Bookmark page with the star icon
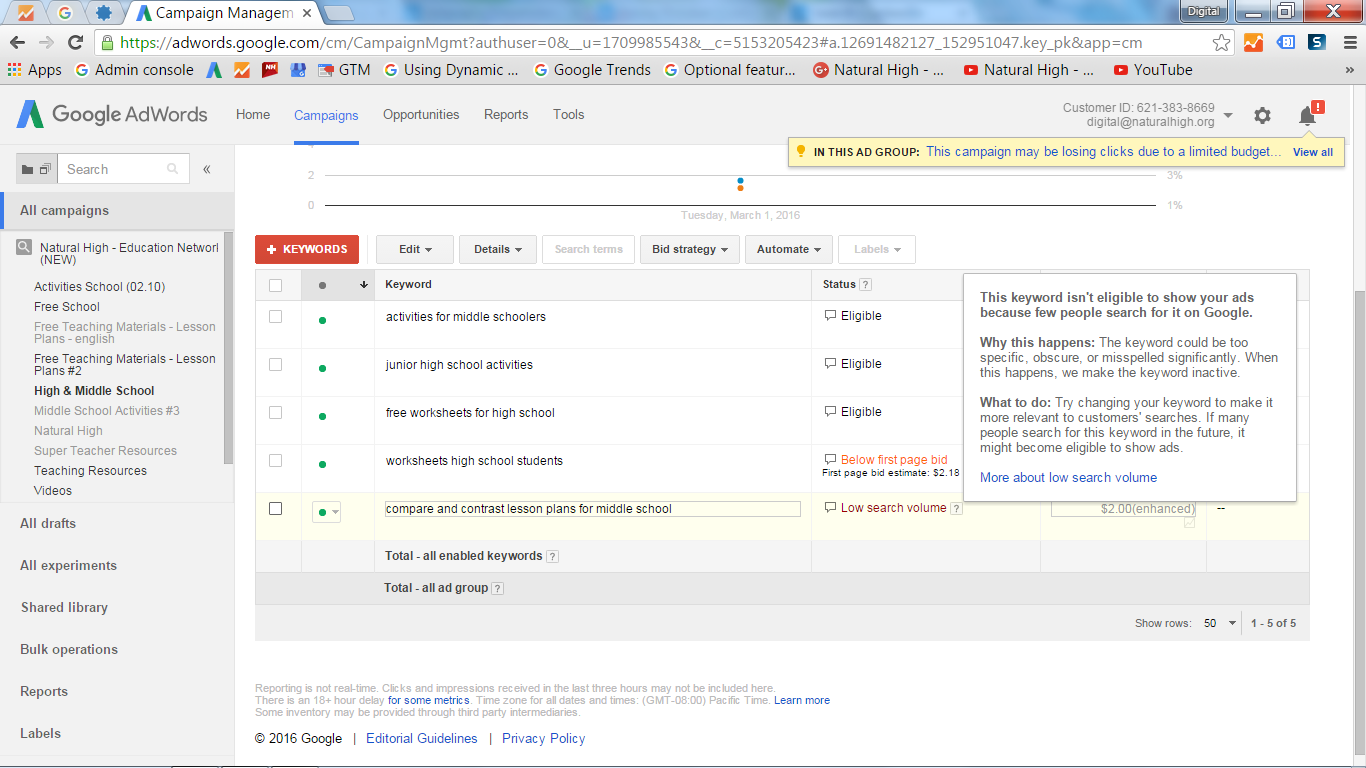The height and width of the screenshot is (768, 1366). tap(1221, 43)
